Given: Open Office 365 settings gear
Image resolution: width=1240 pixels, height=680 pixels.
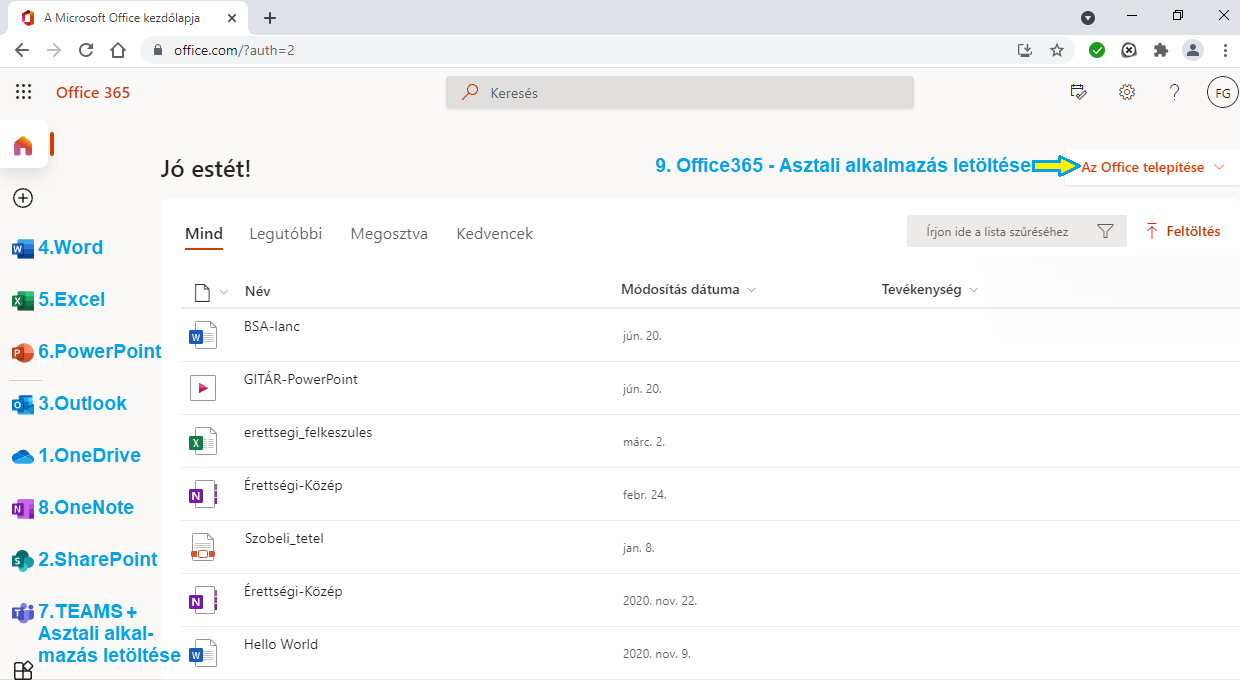Looking at the screenshot, I should click(x=1127, y=91).
